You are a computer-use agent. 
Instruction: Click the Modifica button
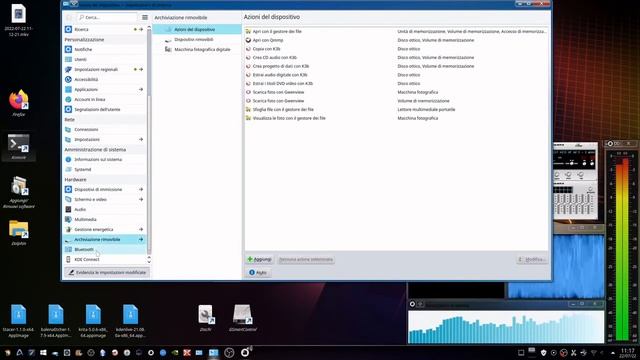532,259
